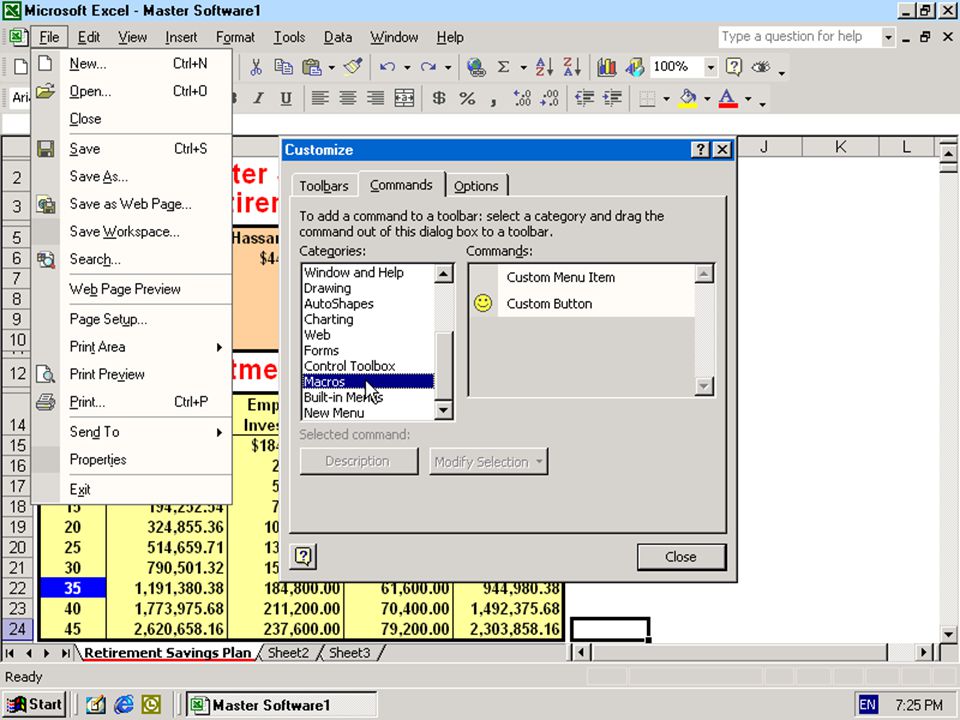Insert hyperlink with the globe icon

tap(476, 67)
